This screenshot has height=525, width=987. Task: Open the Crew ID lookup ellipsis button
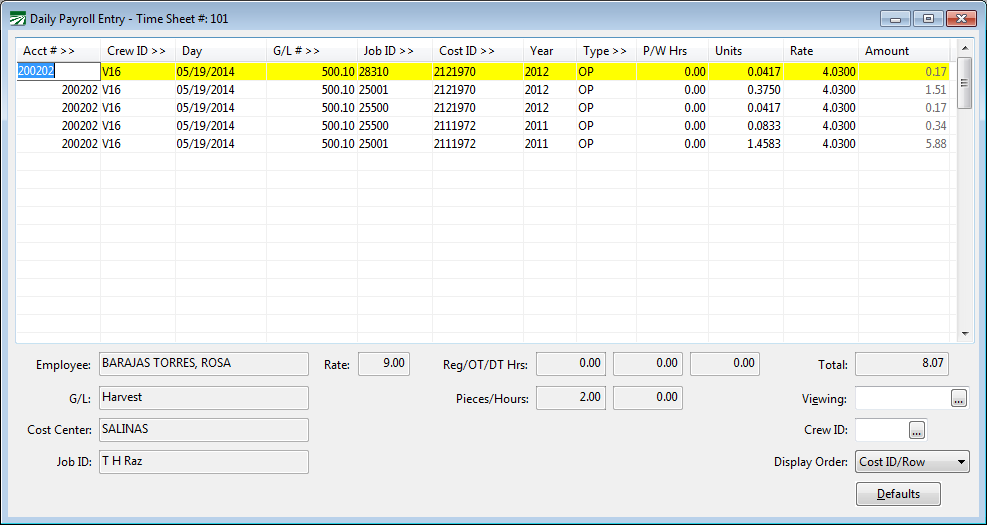coord(917,430)
